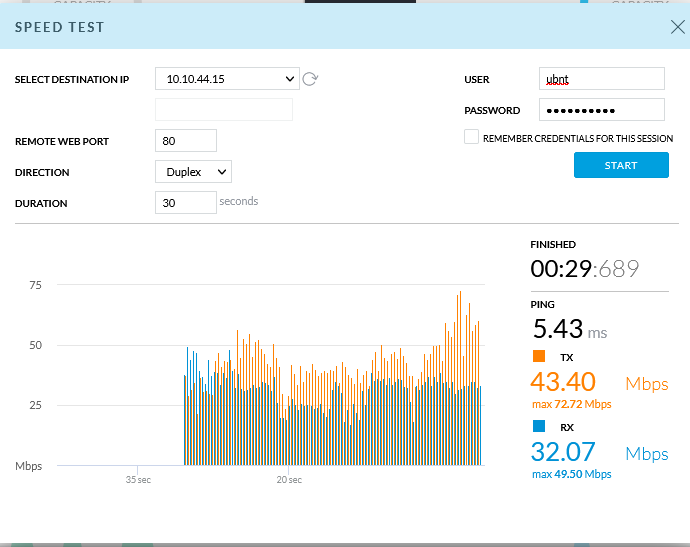Click the Remote Web Port field
Screen dimensions: 690x547
[186, 140]
